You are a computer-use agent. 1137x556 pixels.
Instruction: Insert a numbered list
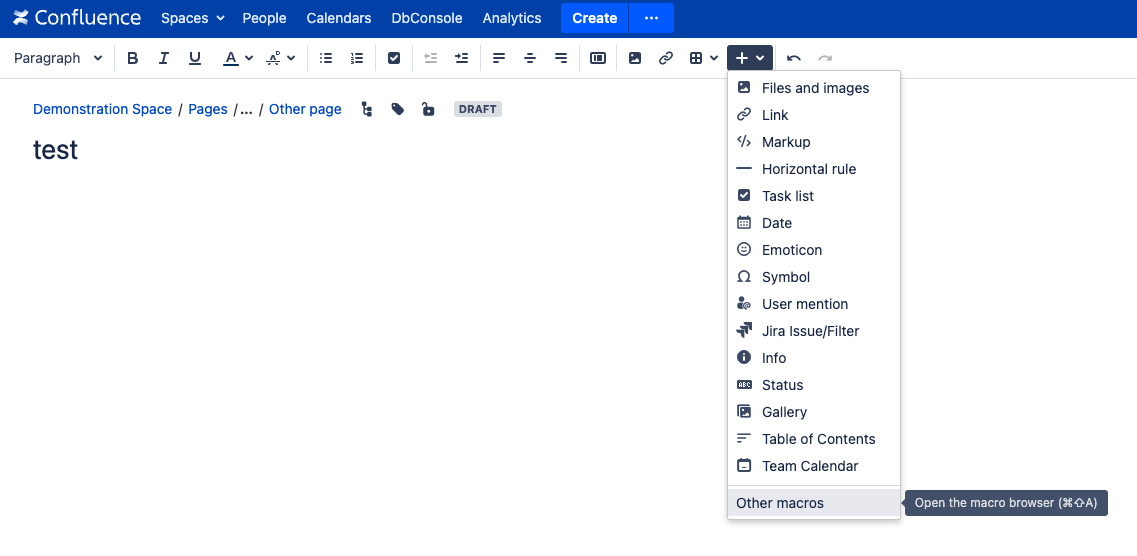coord(357,58)
